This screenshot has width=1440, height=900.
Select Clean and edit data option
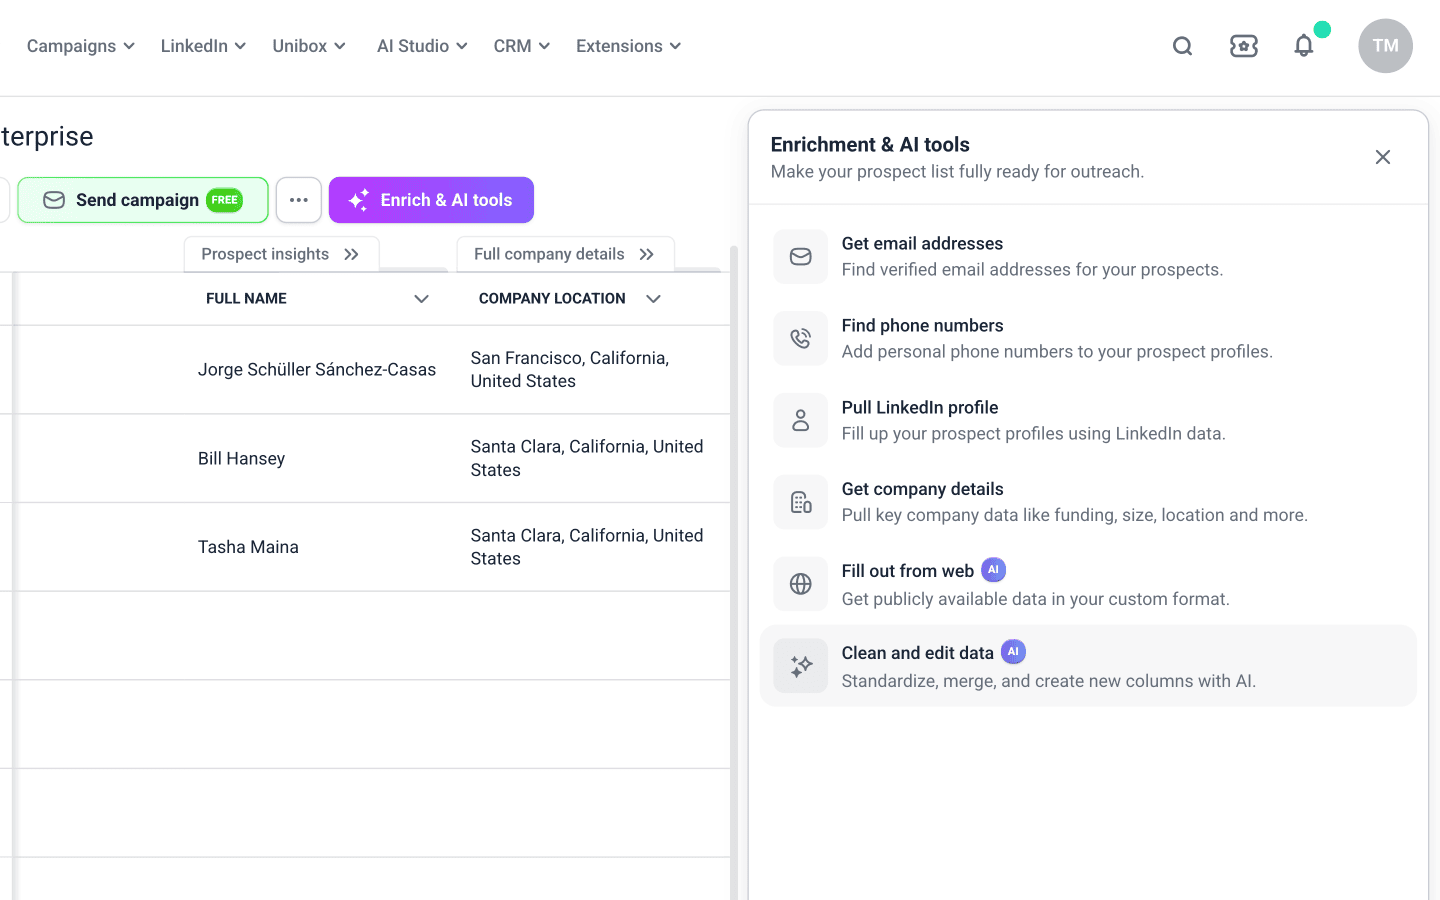[1088, 666]
